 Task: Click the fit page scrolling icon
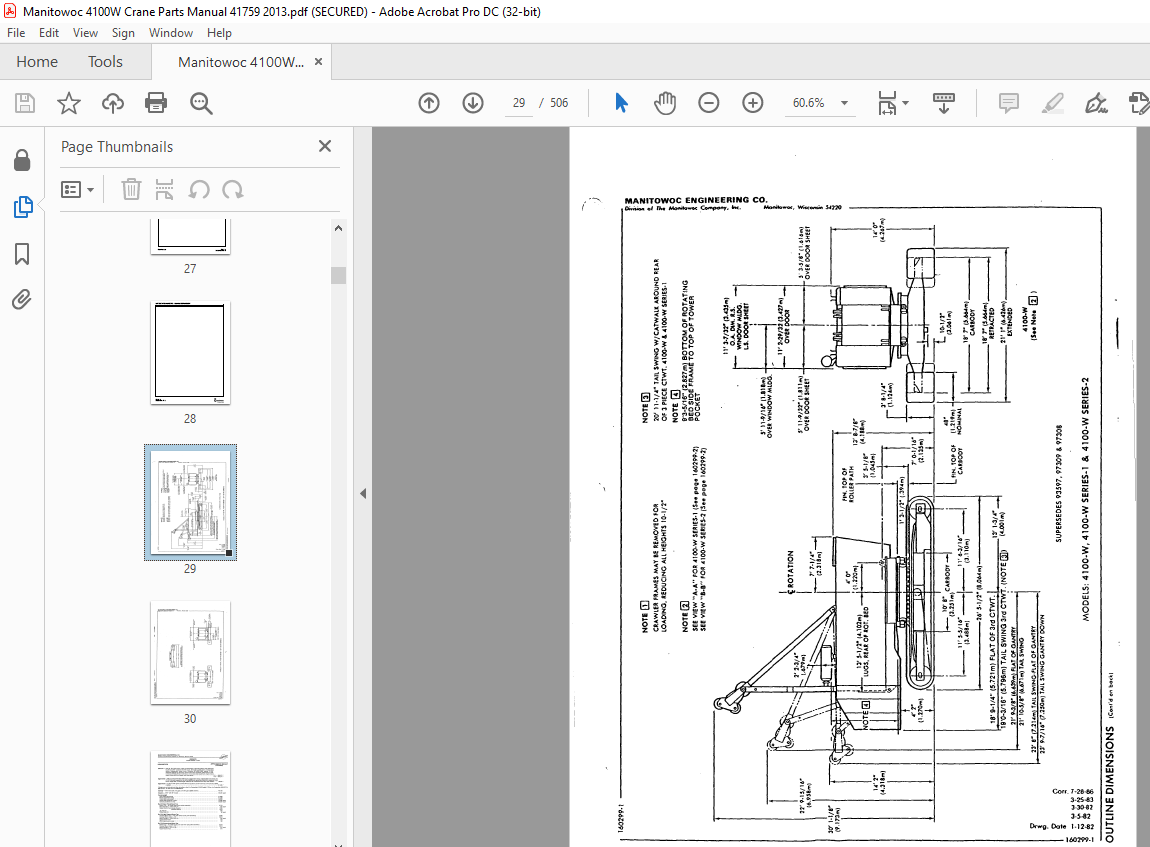click(887, 103)
